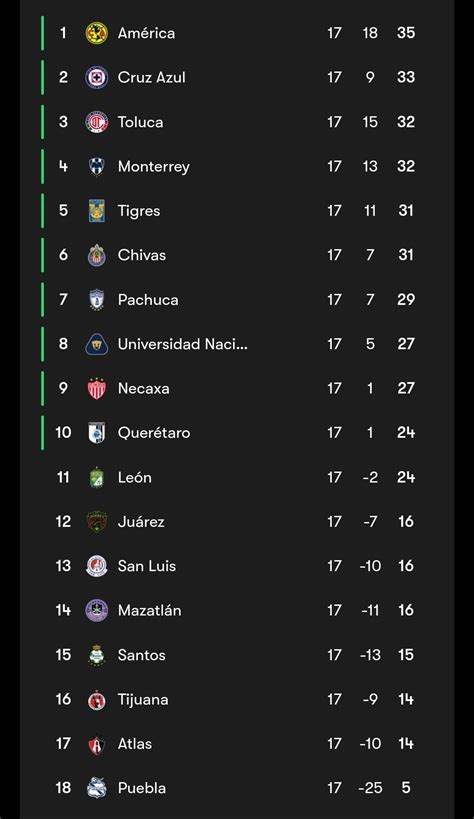Click the Universidad Nacional puma logo
The width and height of the screenshot is (474, 819).
[97, 344]
